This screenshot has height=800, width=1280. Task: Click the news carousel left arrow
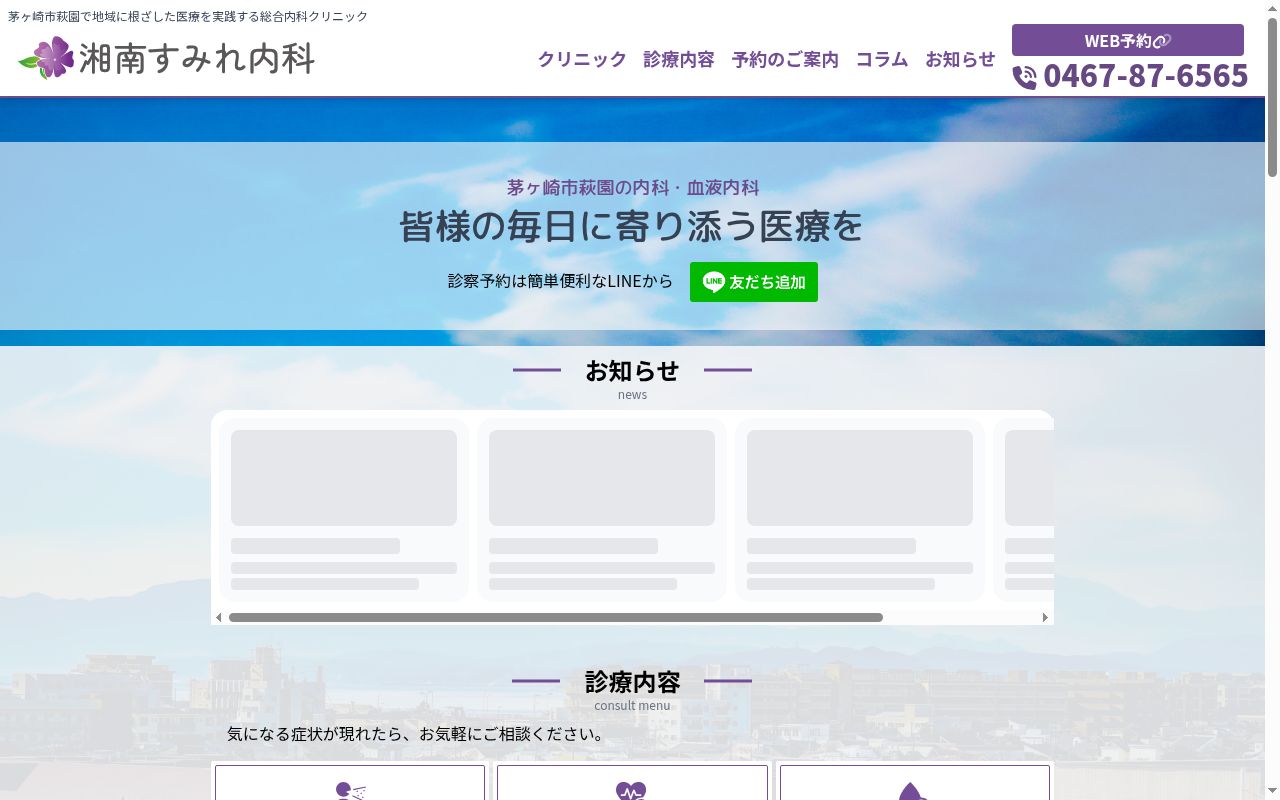(x=219, y=618)
